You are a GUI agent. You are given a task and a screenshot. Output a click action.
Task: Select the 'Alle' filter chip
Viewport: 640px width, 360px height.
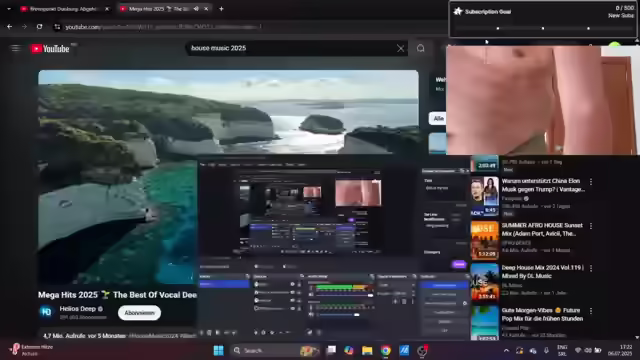click(438, 118)
